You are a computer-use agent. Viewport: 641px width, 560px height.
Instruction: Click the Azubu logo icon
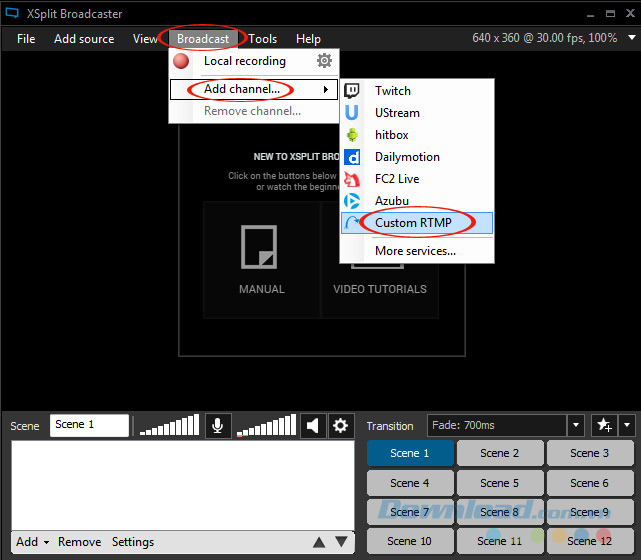click(x=352, y=201)
